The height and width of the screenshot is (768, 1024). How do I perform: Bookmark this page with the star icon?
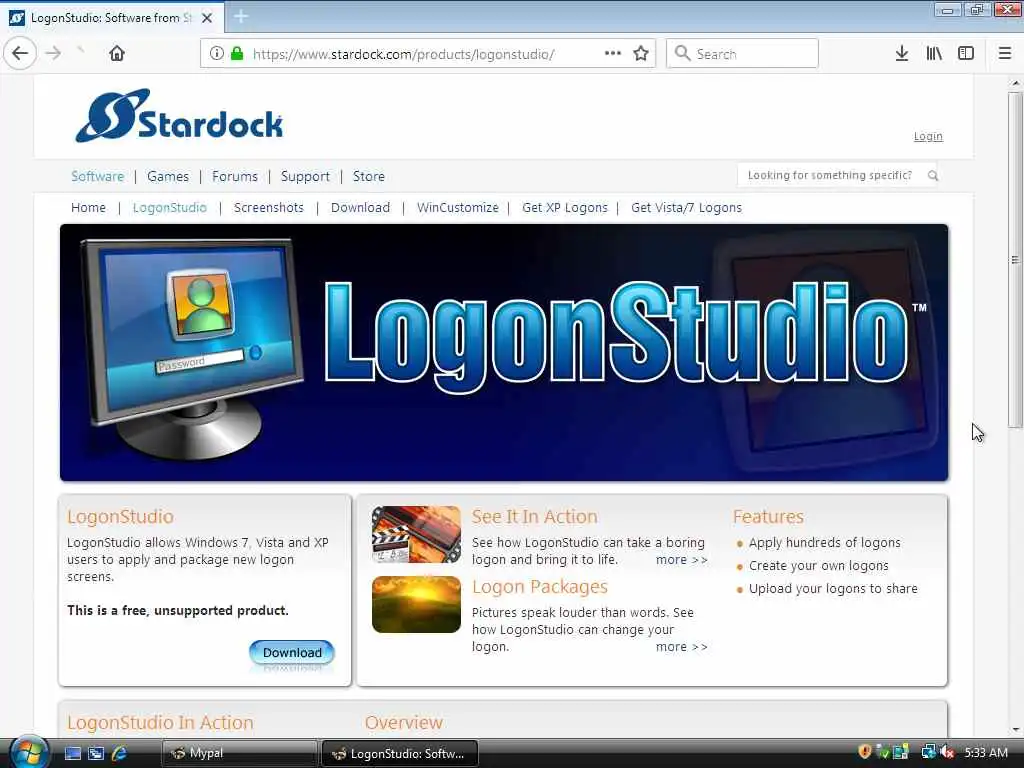641,54
